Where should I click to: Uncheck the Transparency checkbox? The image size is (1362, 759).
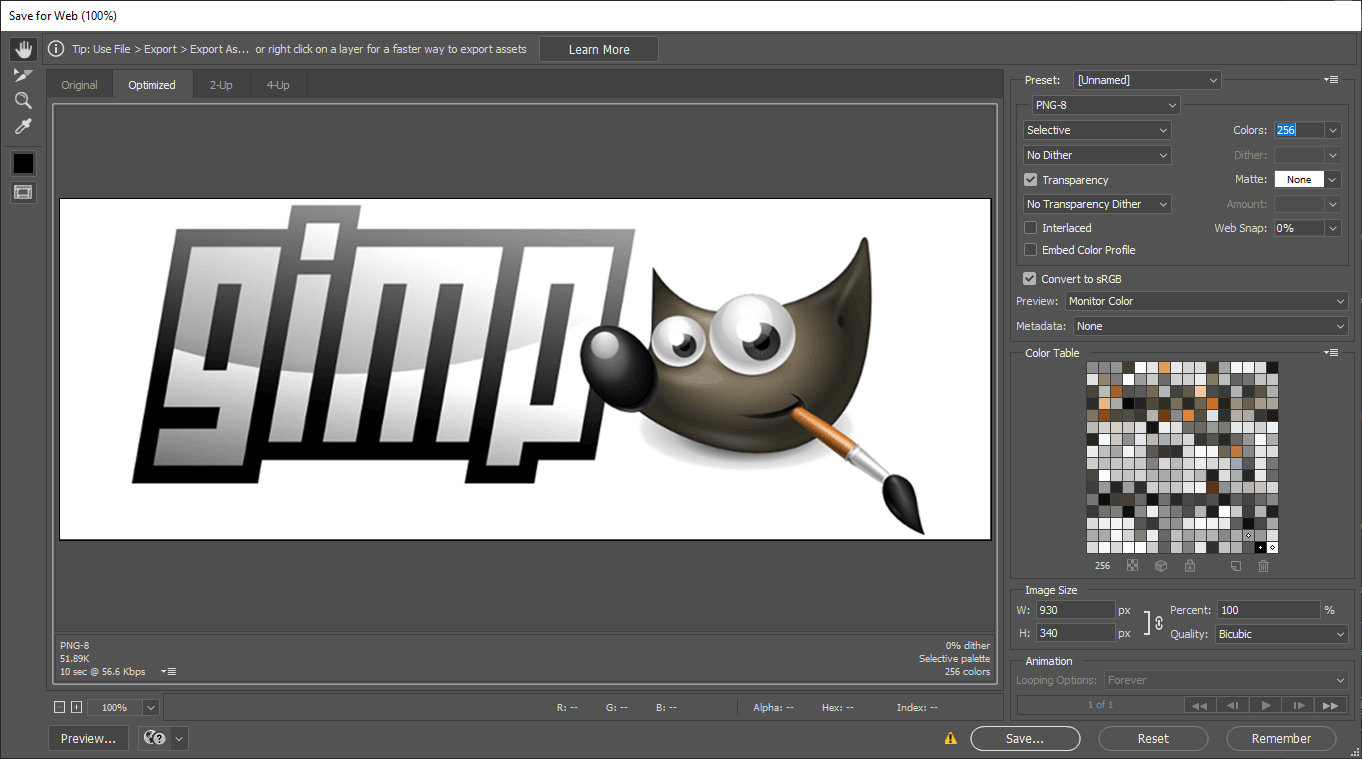[1030, 180]
